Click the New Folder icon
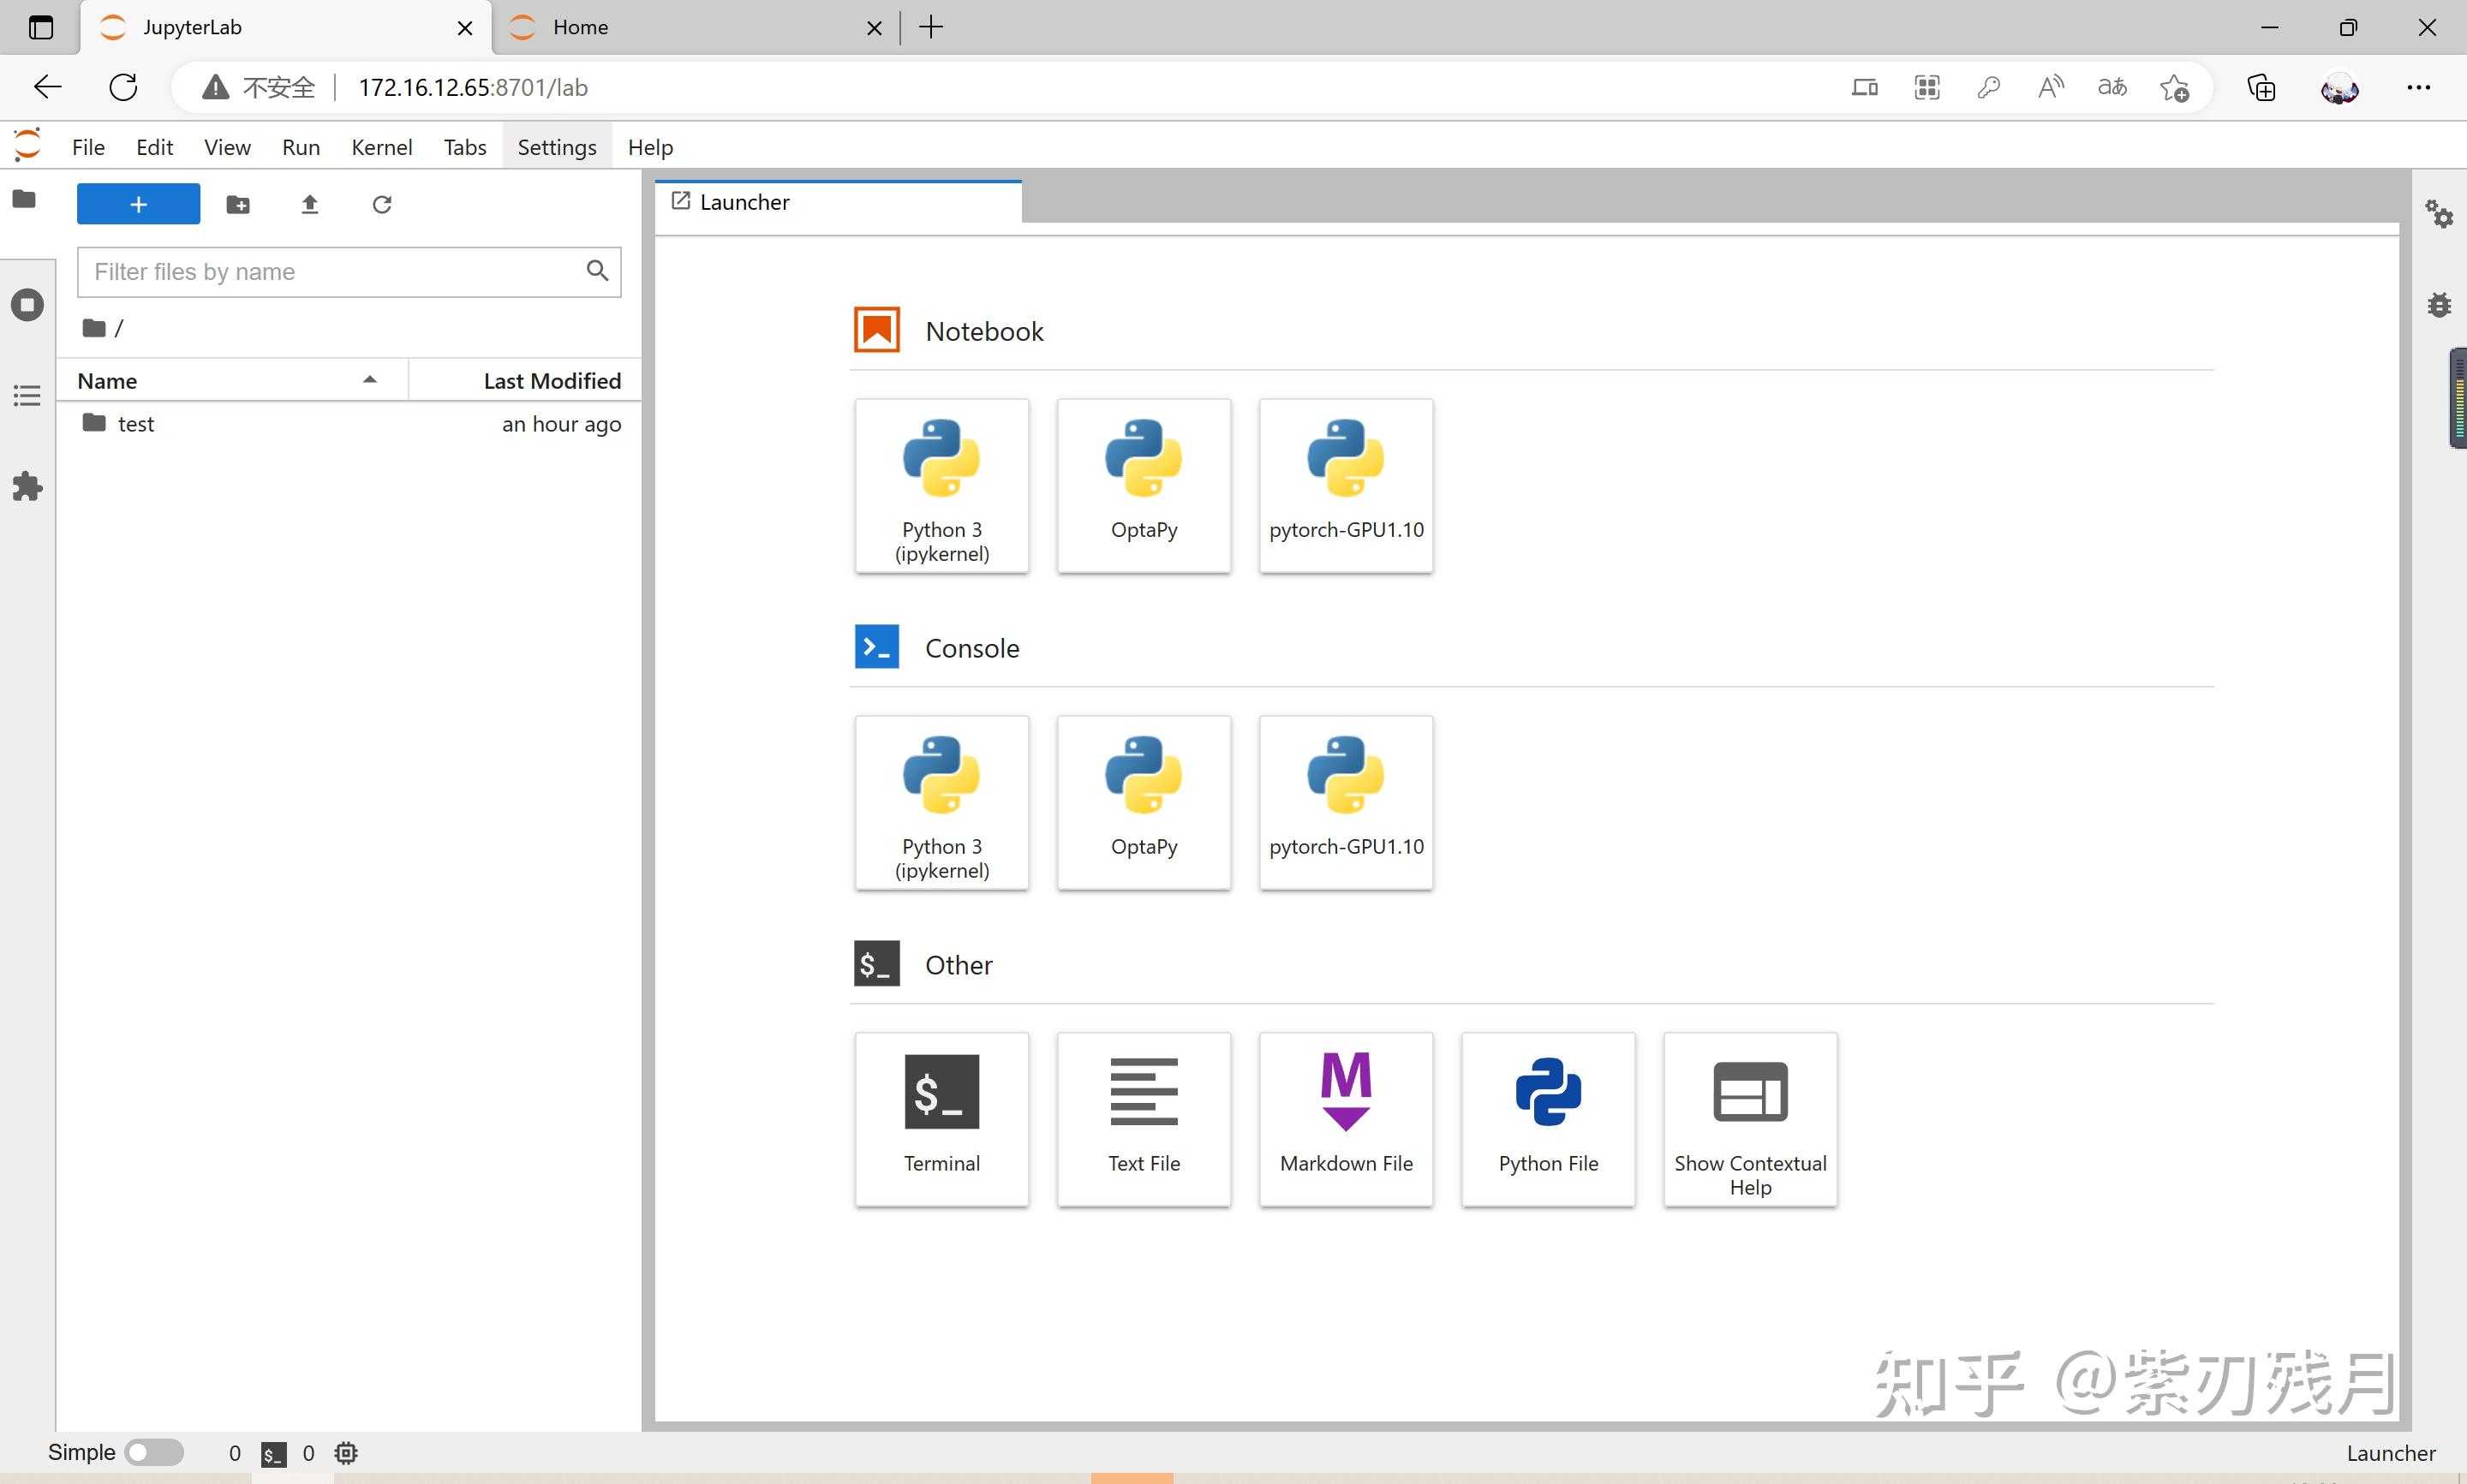 pos(238,205)
